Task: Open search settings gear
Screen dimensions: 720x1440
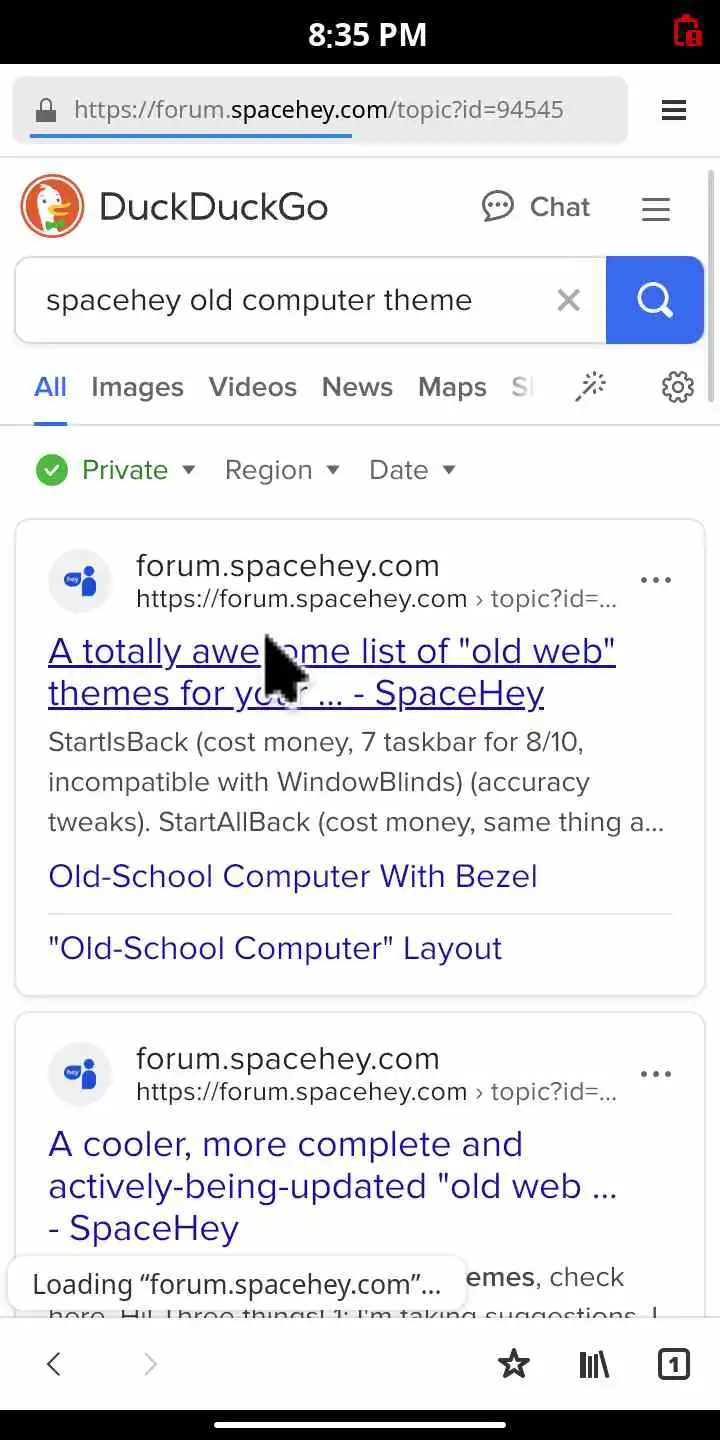Action: coord(678,387)
